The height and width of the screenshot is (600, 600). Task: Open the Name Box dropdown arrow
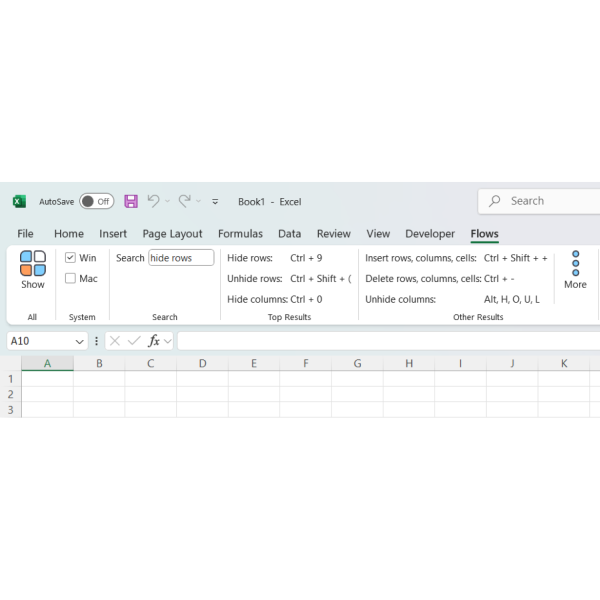pyautogui.click(x=79, y=341)
